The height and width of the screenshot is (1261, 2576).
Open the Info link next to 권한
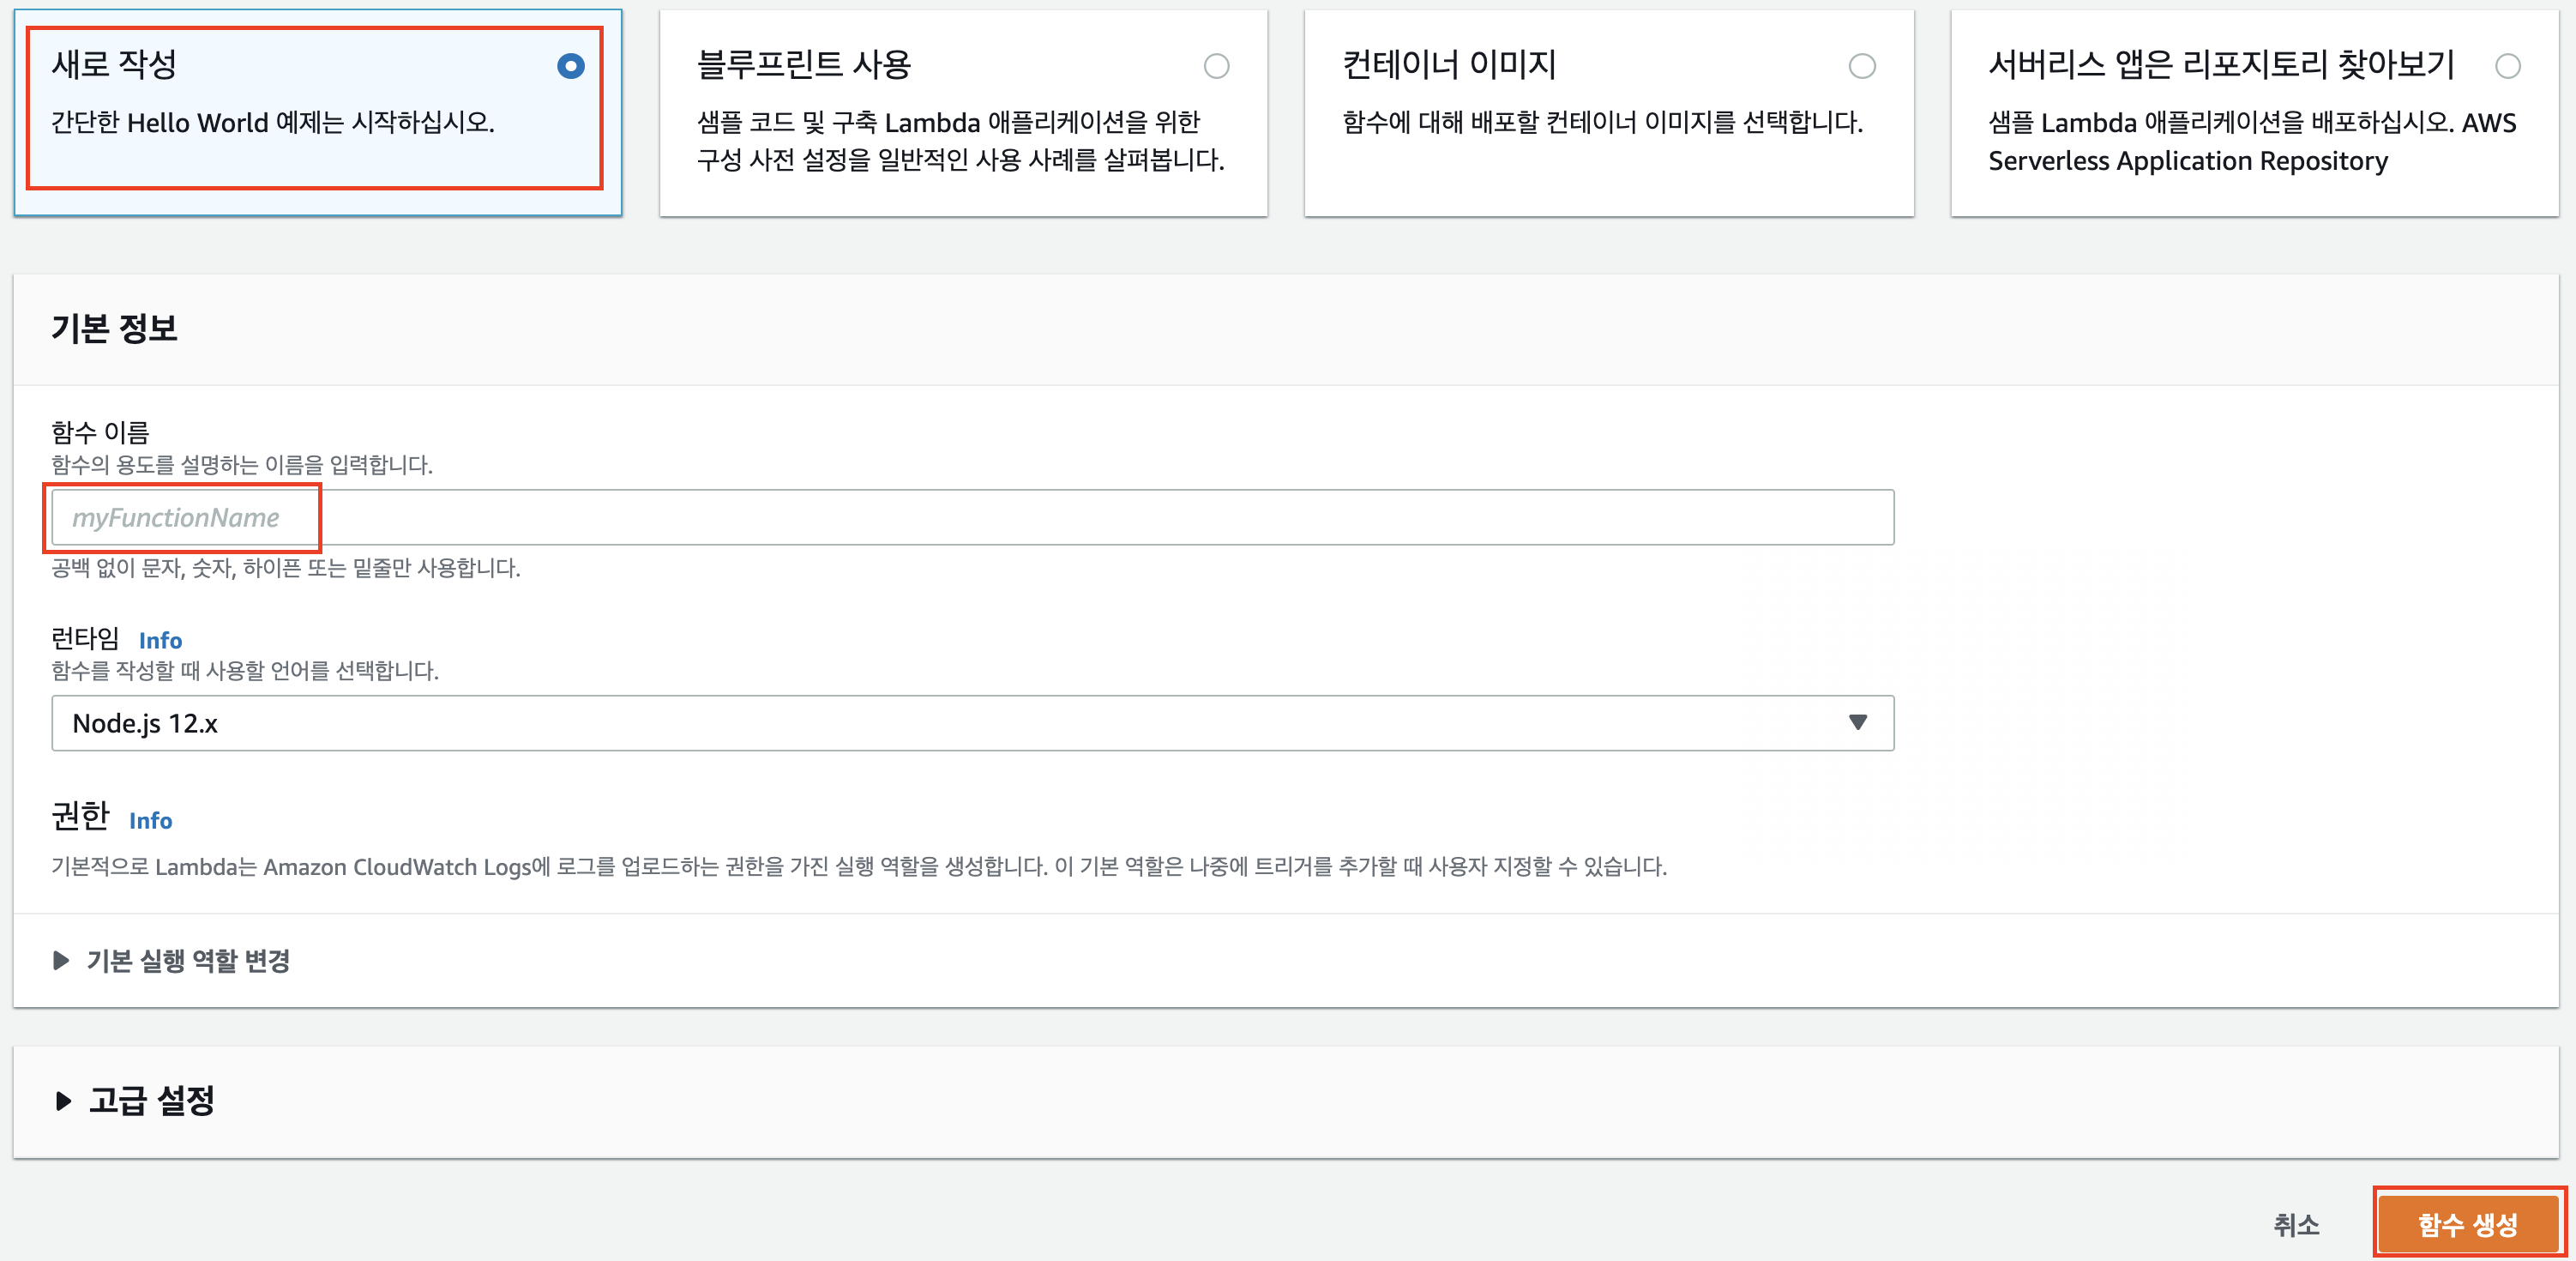151,820
